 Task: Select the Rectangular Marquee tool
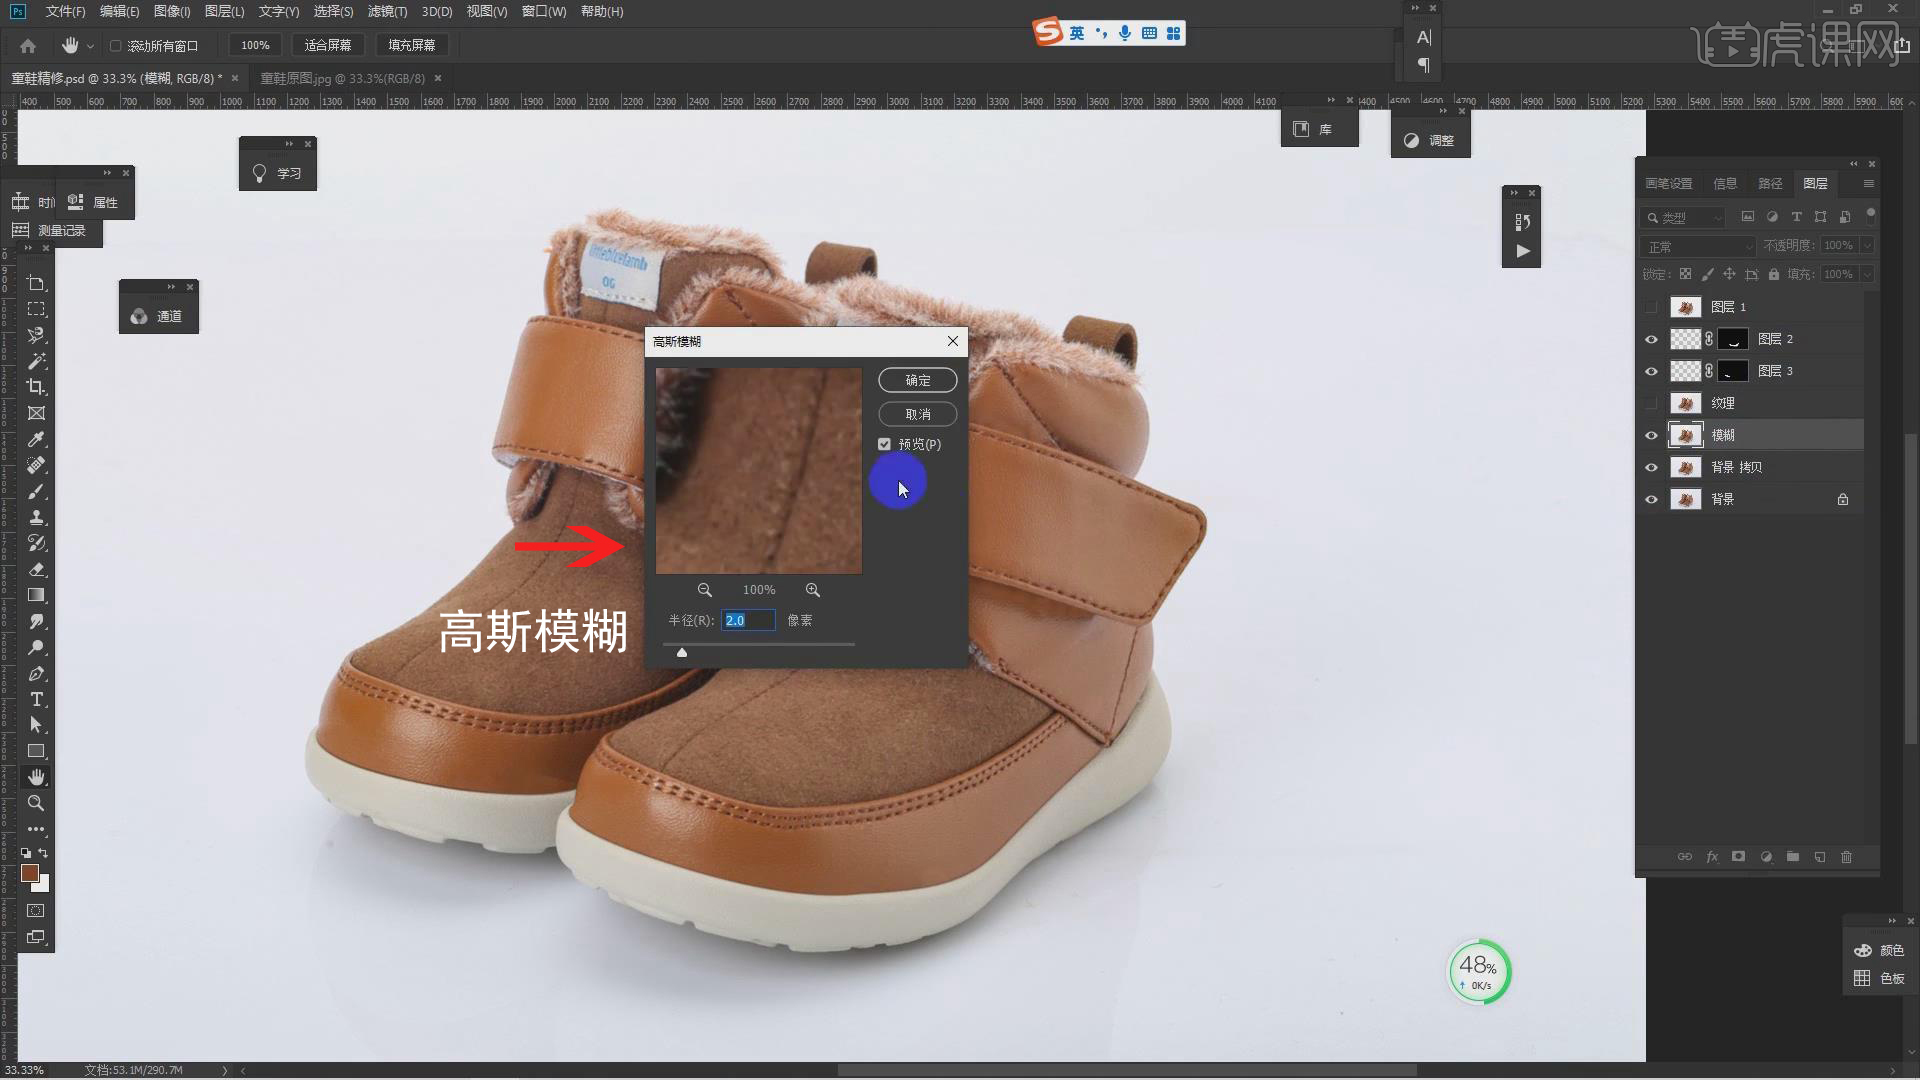point(36,309)
